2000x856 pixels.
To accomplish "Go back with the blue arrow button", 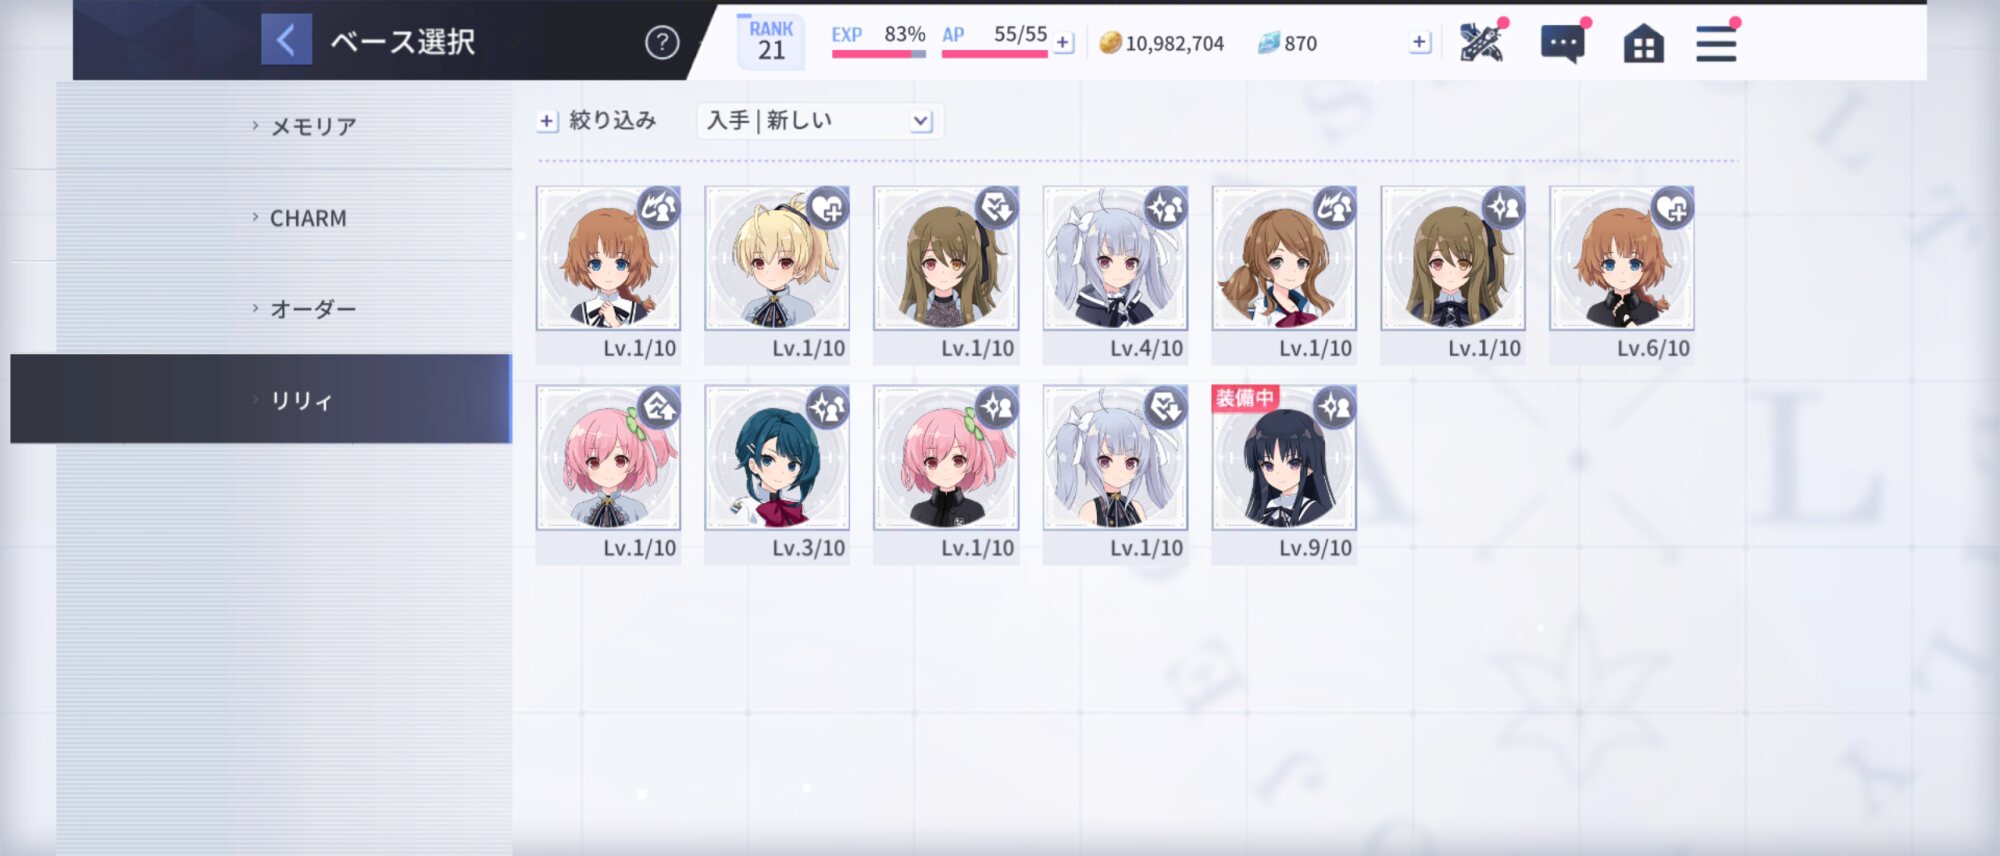I will click(x=286, y=41).
